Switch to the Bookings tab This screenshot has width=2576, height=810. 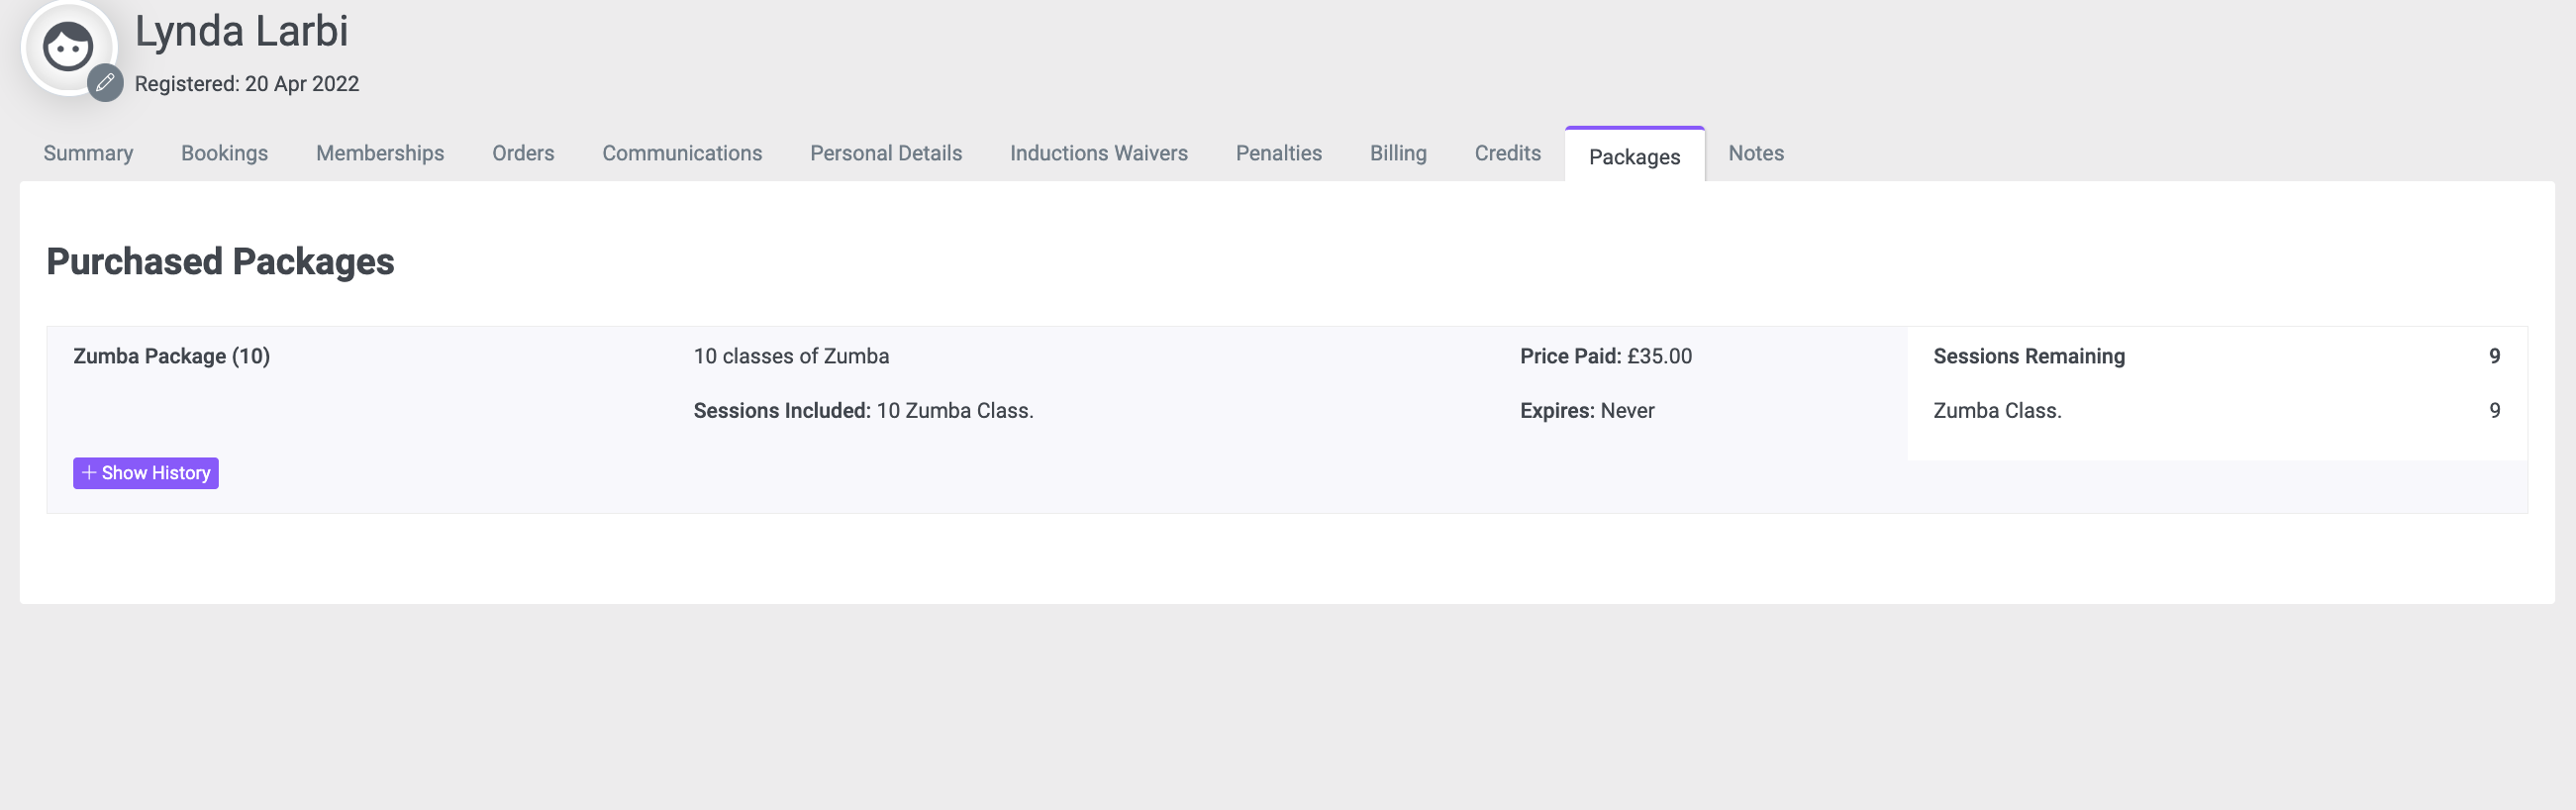[224, 153]
